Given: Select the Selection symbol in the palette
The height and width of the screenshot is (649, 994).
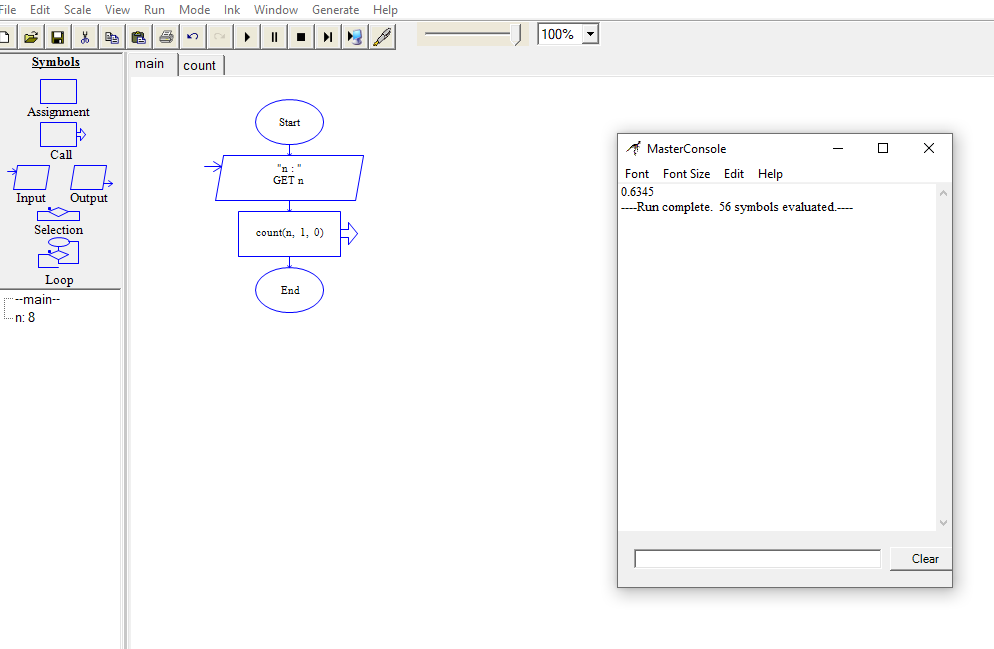Looking at the screenshot, I should point(58,215).
